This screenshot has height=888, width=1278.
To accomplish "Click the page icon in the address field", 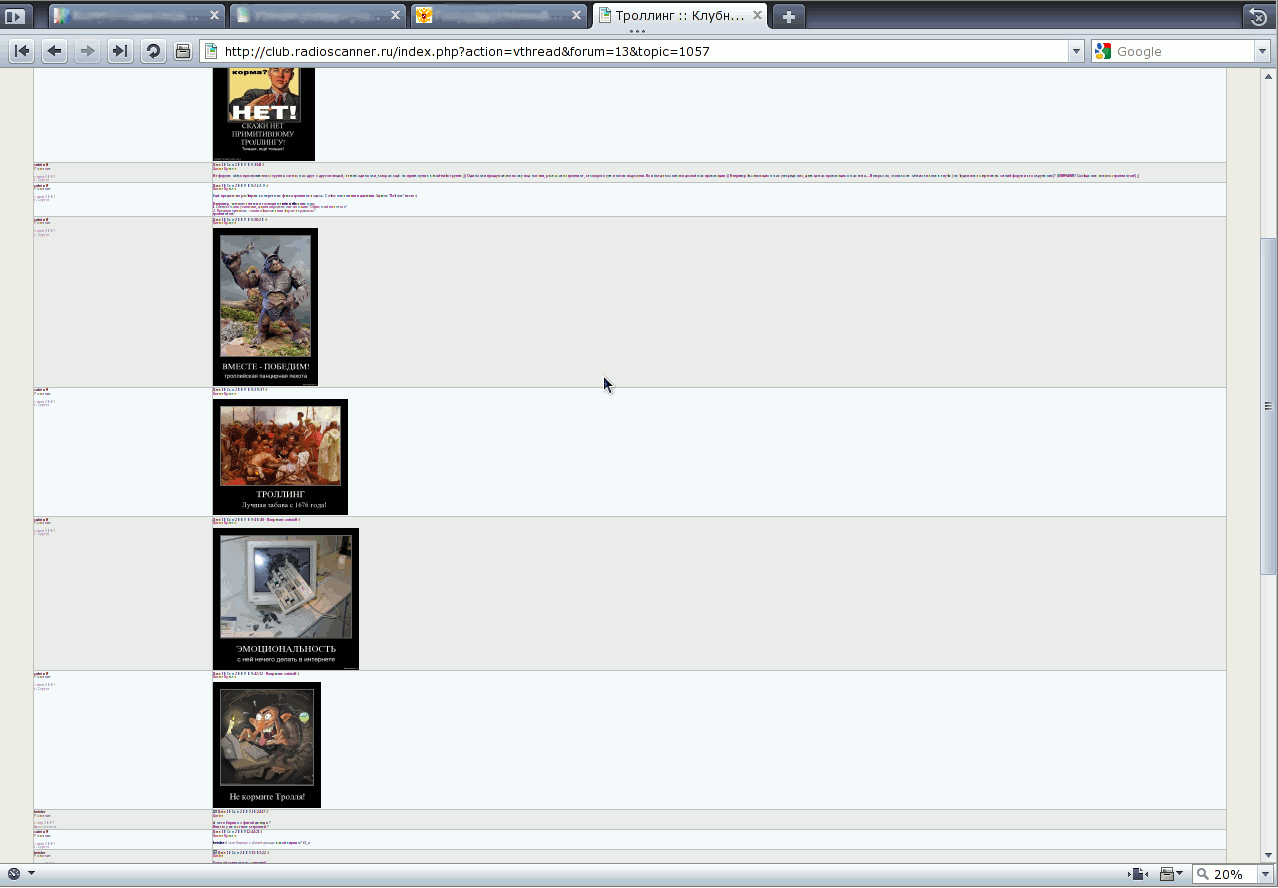I will pyautogui.click(x=212, y=51).
